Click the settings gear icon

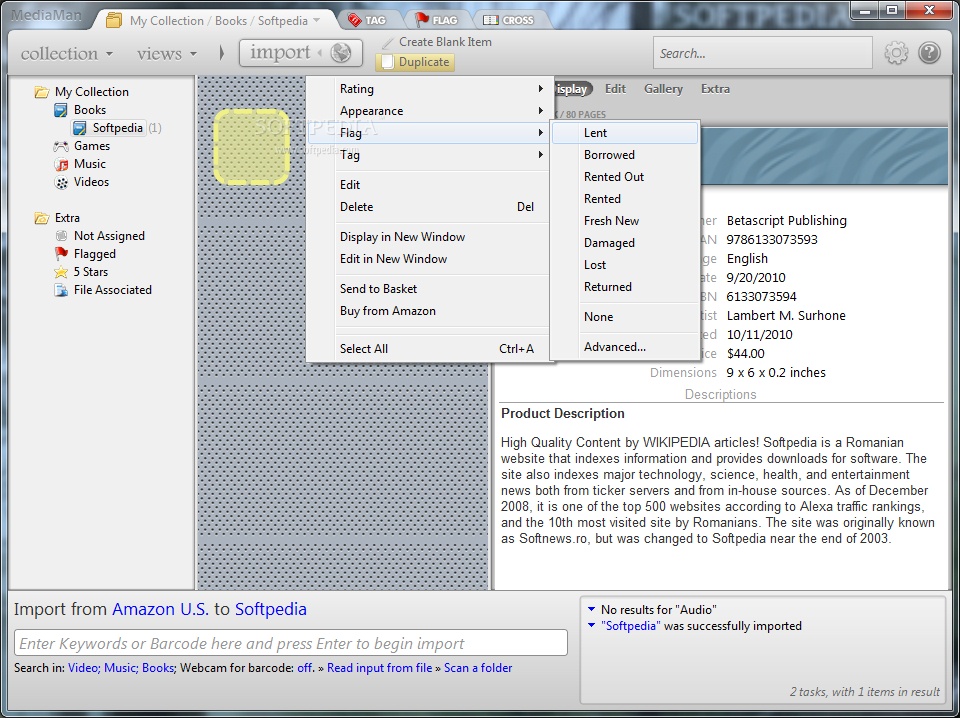[896, 53]
